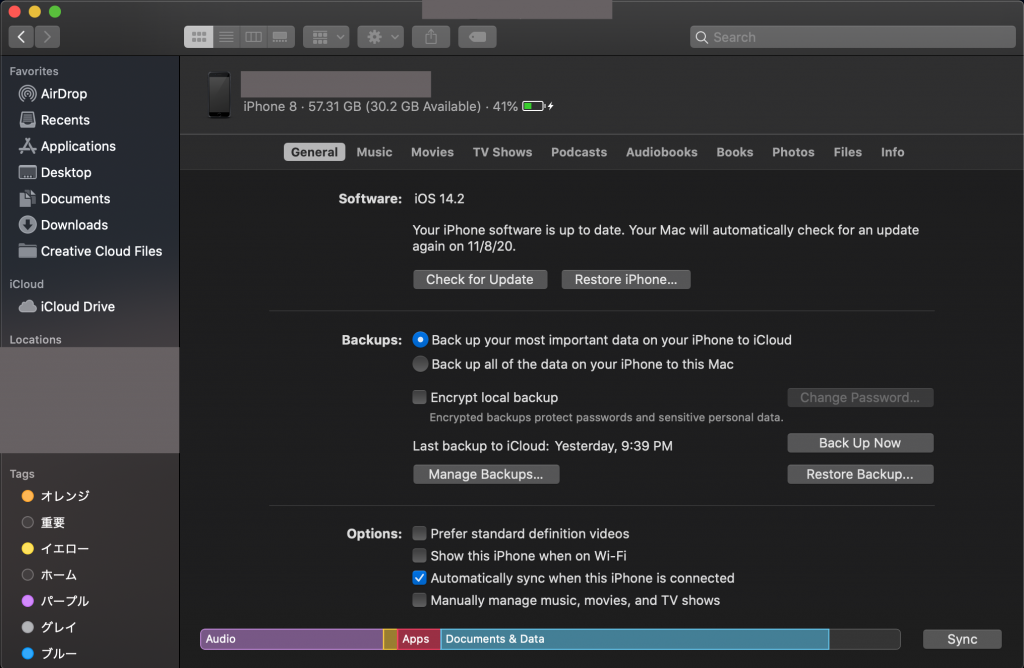
Task: Switch to the TV Shows tab
Action: click(x=502, y=152)
